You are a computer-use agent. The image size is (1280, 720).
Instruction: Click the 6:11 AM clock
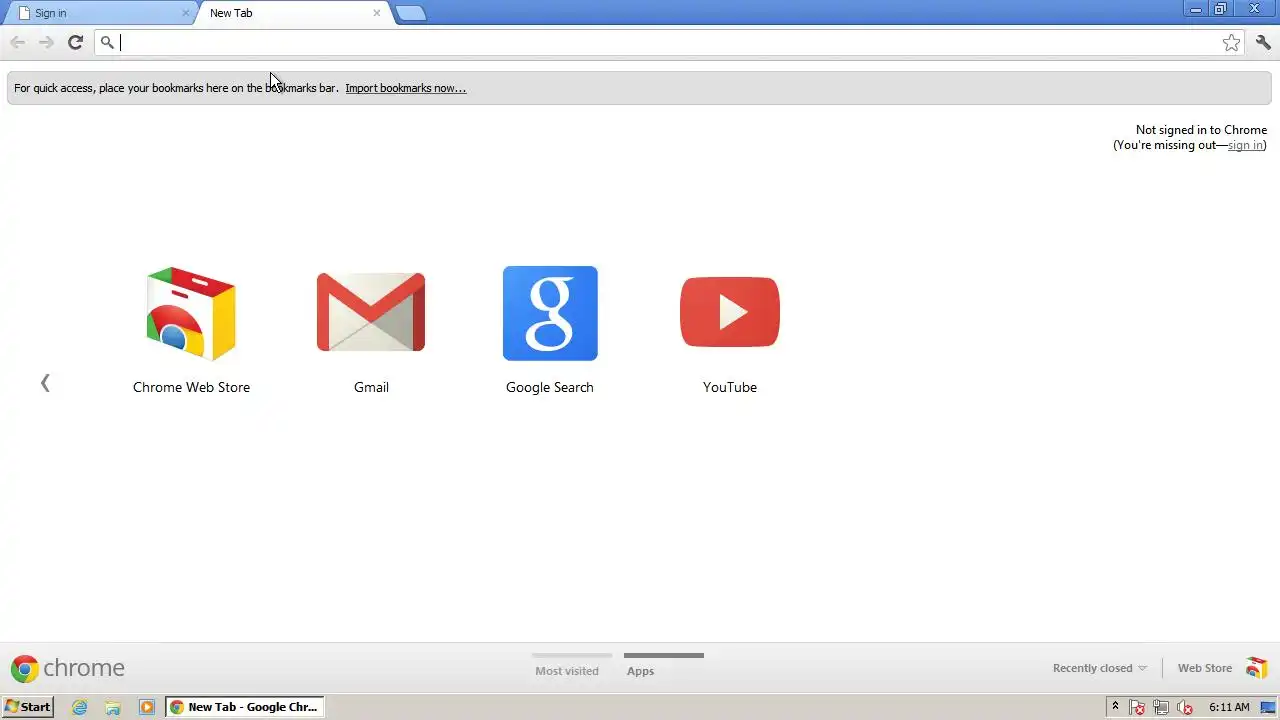click(x=1229, y=707)
